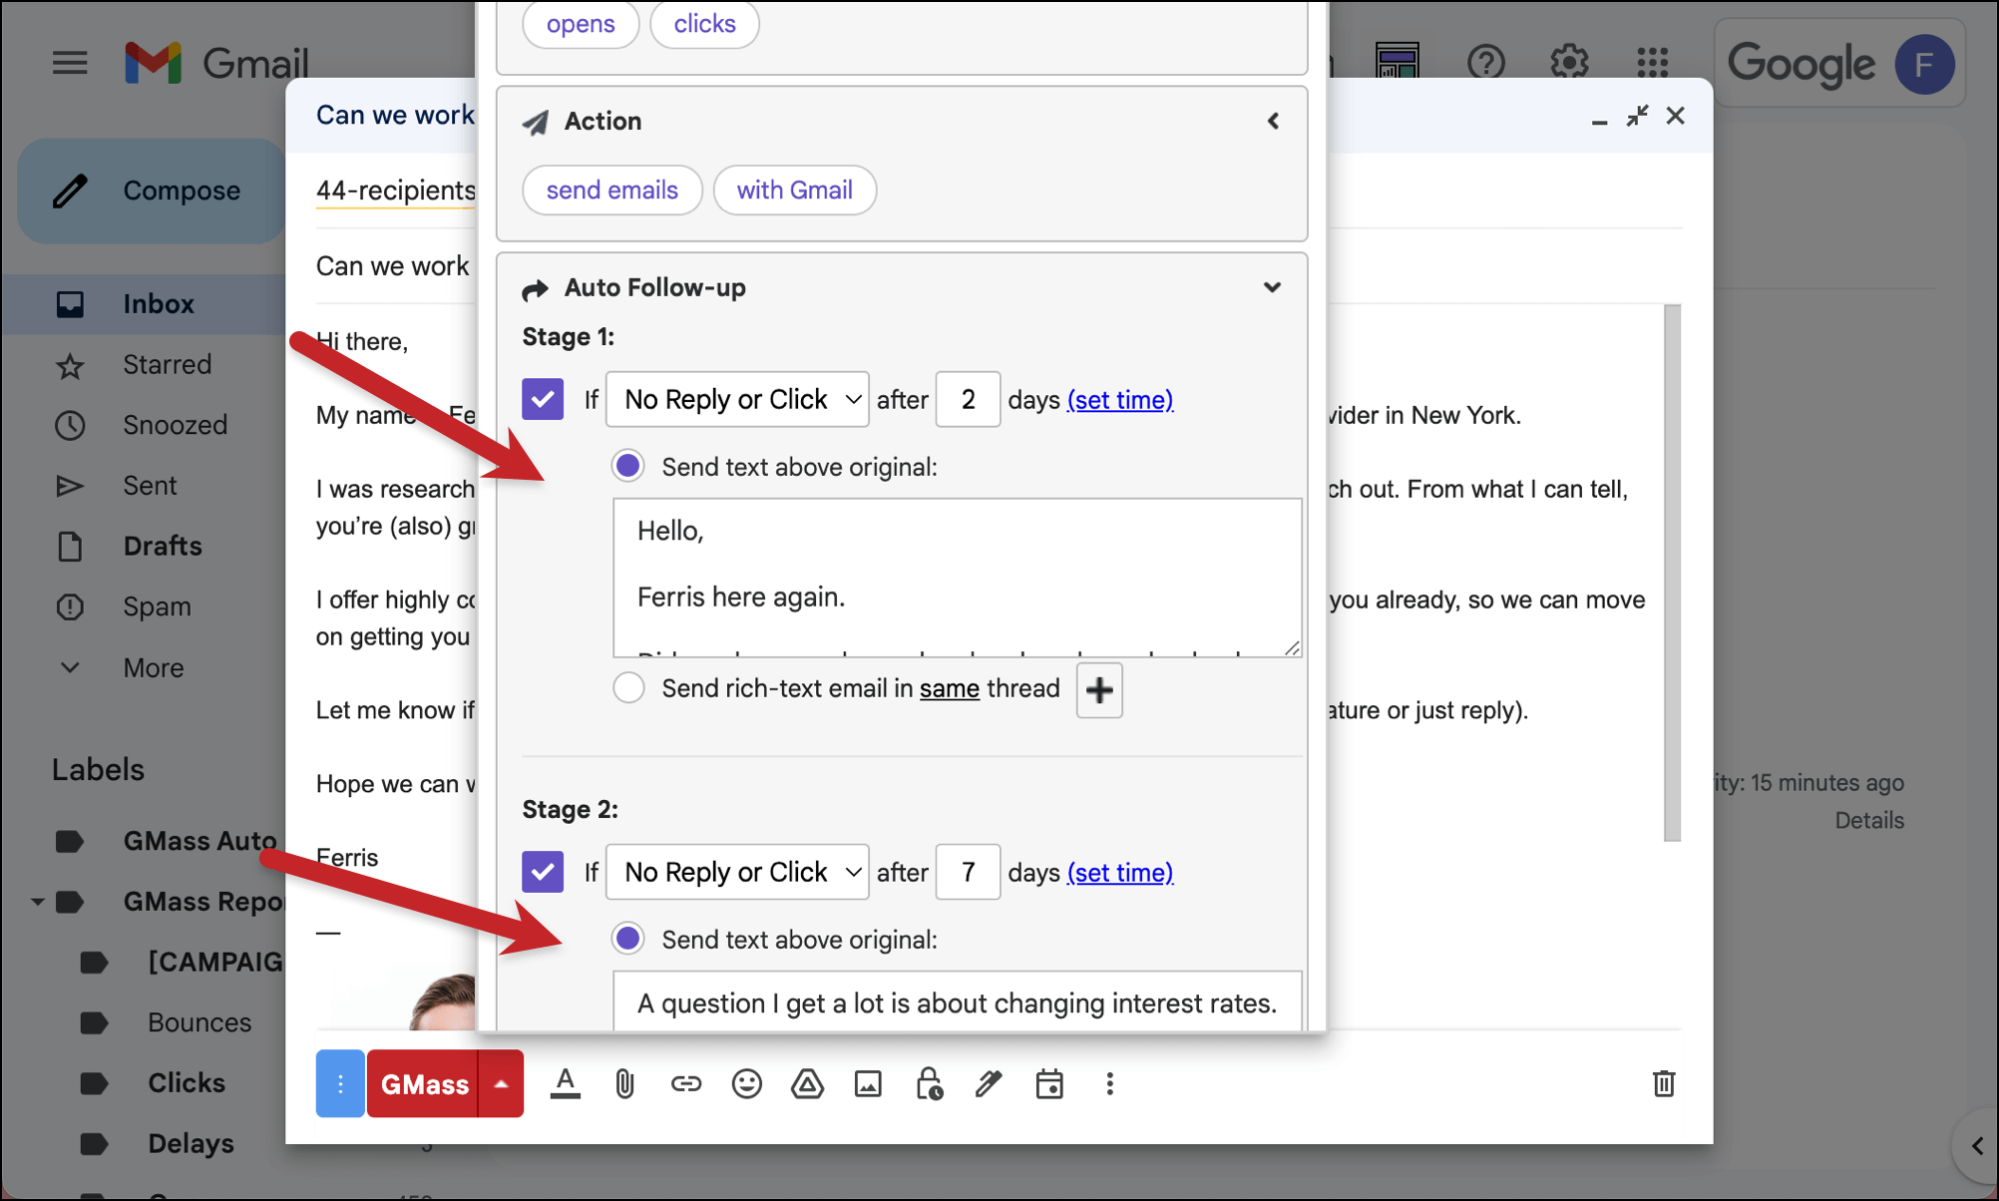Insert link using the chain icon
This screenshot has width=1999, height=1201.
click(x=686, y=1084)
